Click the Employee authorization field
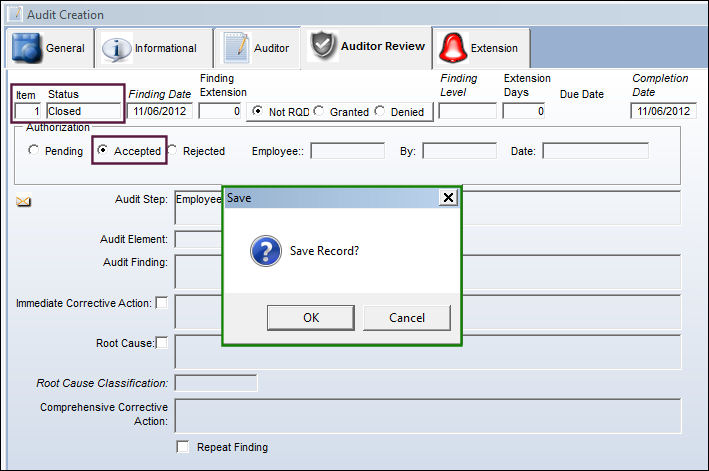709x471 pixels. 348,151
